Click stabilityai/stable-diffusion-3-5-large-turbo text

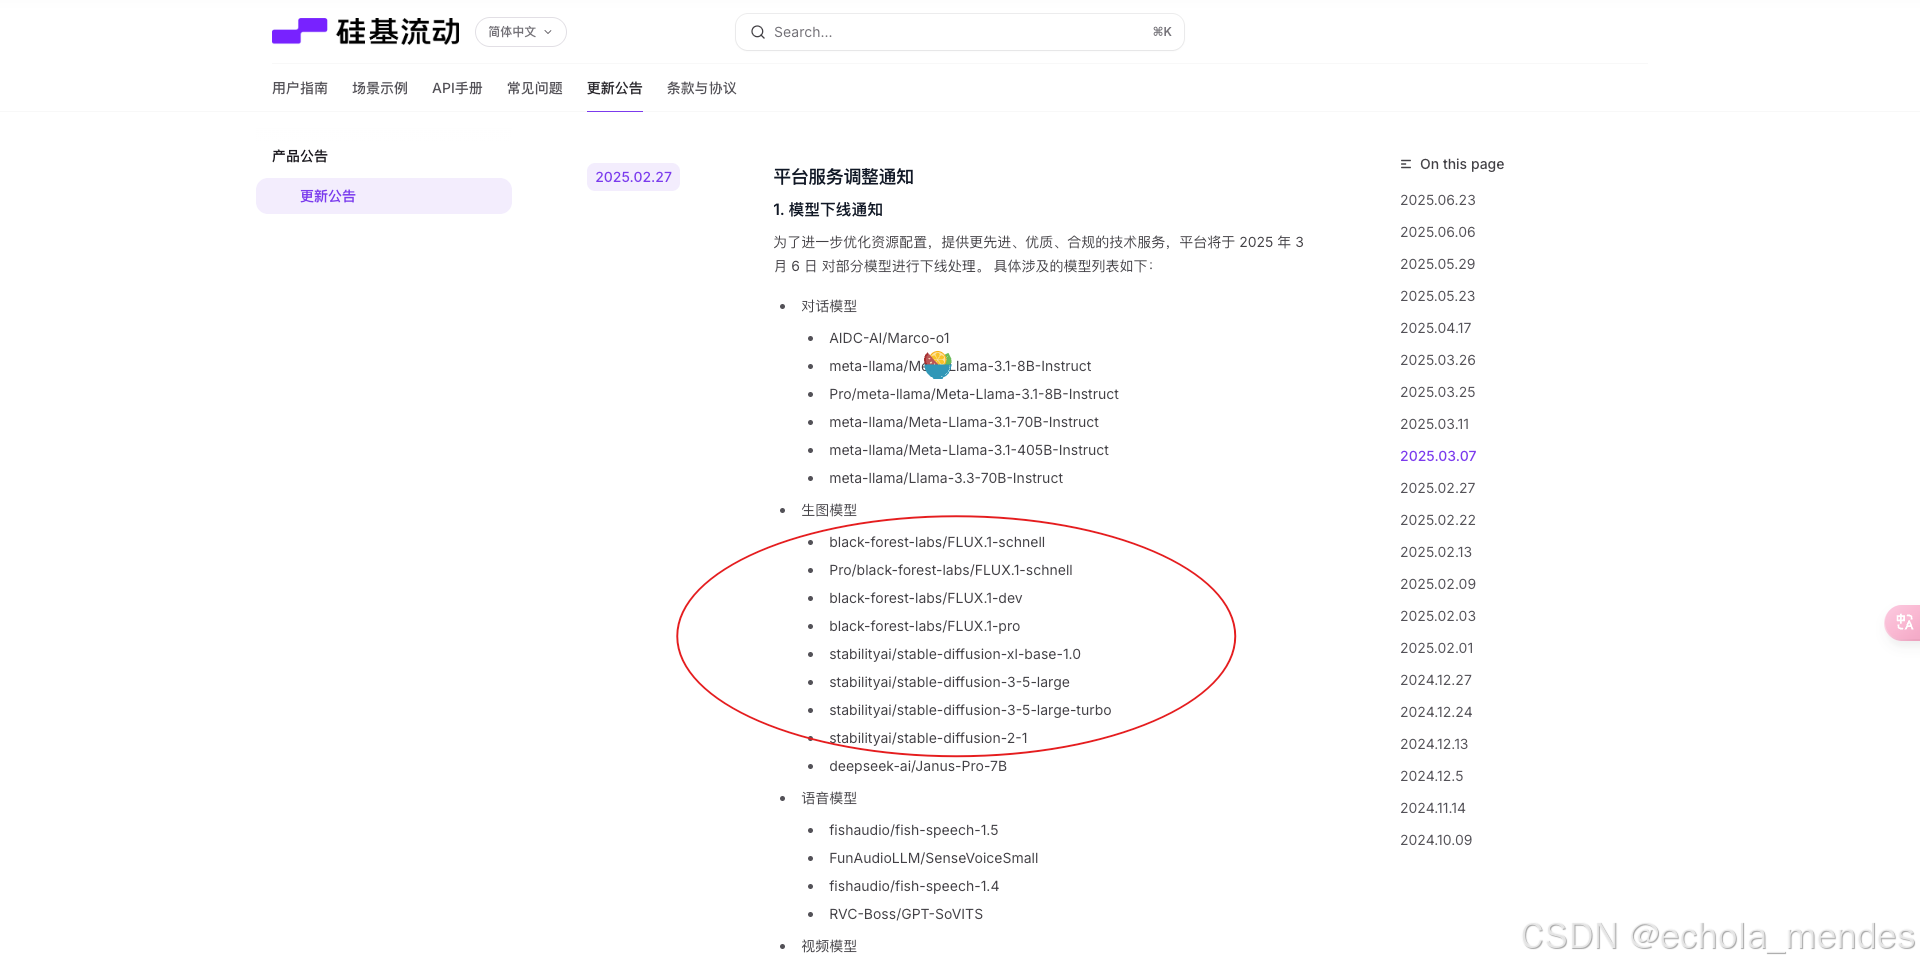click(x=970, y=710)
